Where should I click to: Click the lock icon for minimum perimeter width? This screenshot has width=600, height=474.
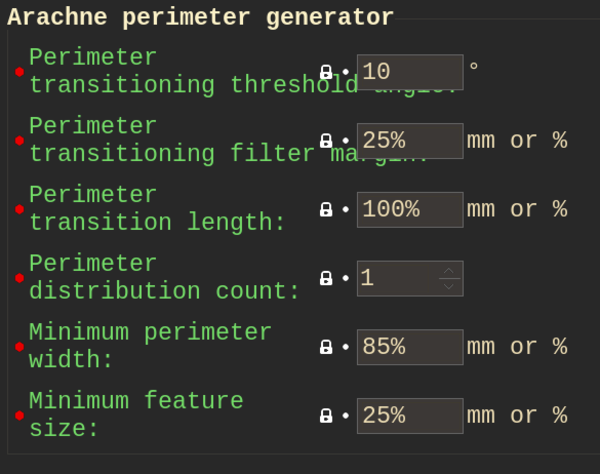tap(326, 347)
